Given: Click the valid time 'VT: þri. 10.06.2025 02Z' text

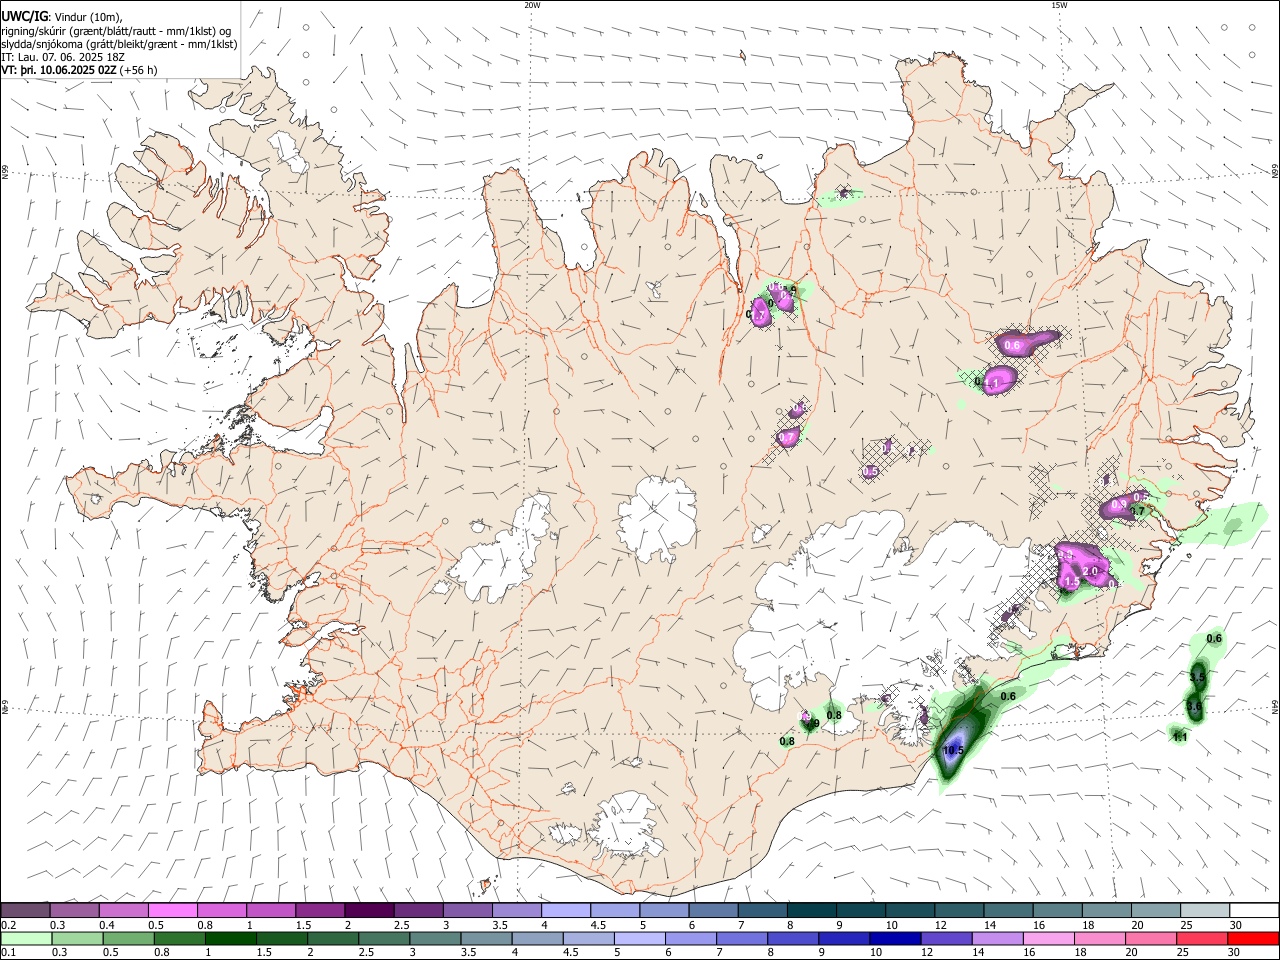Looking at the screenshot, I should point(60,71).
